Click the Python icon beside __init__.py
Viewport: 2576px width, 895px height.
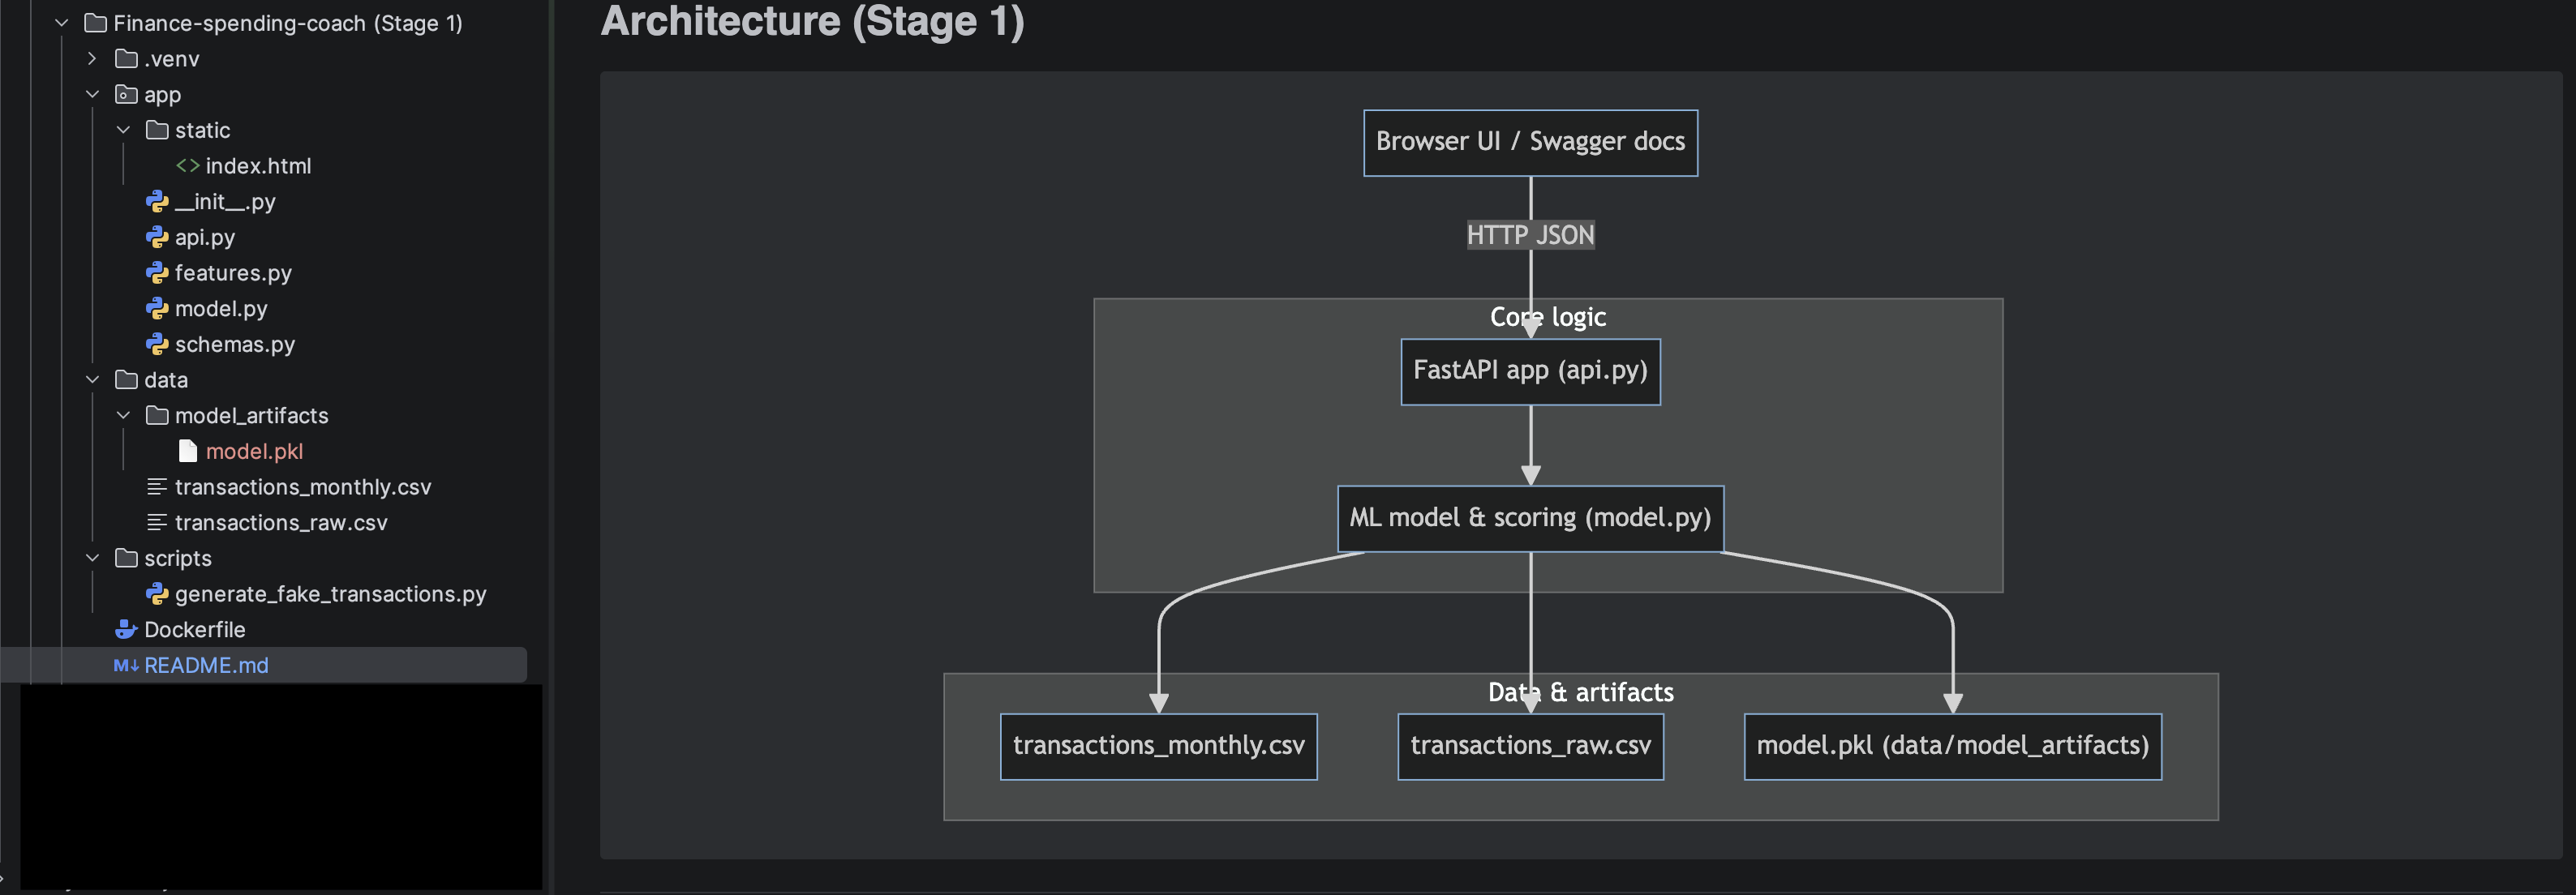pyautogui.click(x=157, y=201)
